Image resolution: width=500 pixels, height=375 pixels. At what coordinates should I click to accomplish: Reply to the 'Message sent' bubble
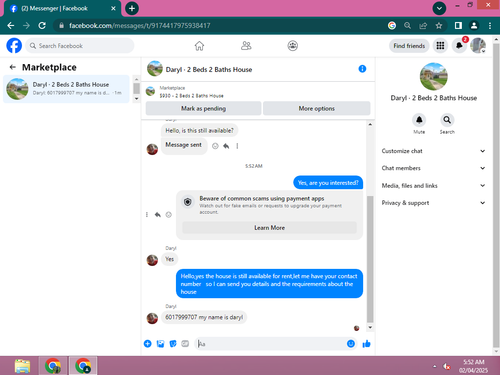226,146
